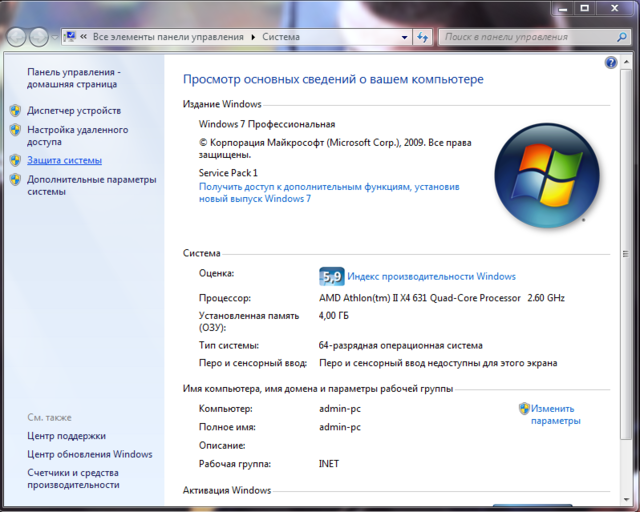Image resolution: width=640 pixels, height=512 pixels.
Task: Click the scrollbar up arrow
Action: (626, 62)
